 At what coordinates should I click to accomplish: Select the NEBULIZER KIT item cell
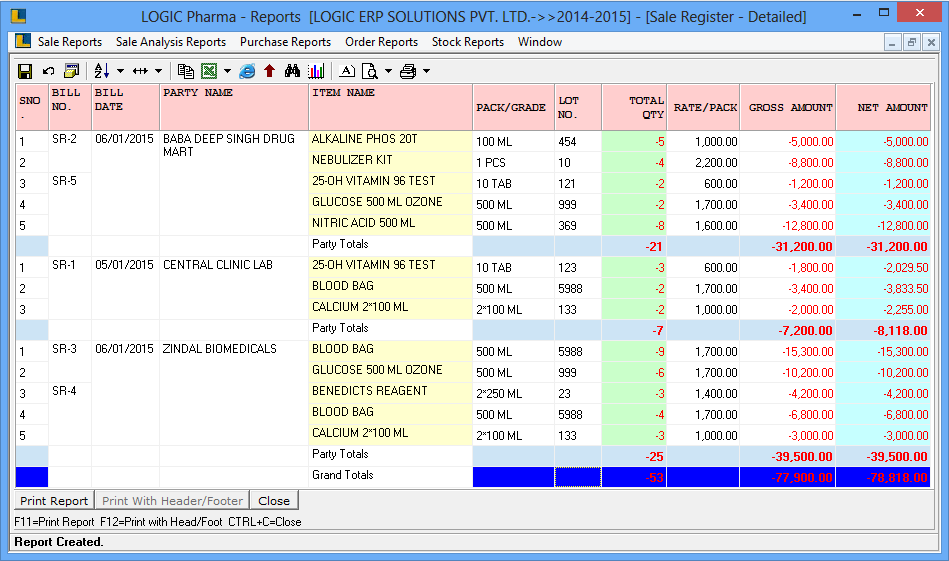pos(390,161)
